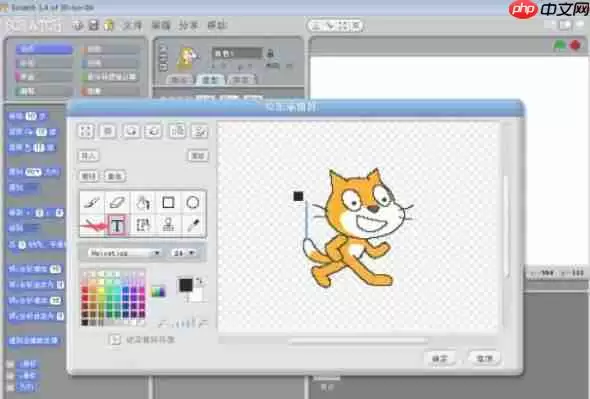Select the Paintbrush tool
590x399 pixels.
[x=92, y=203]
